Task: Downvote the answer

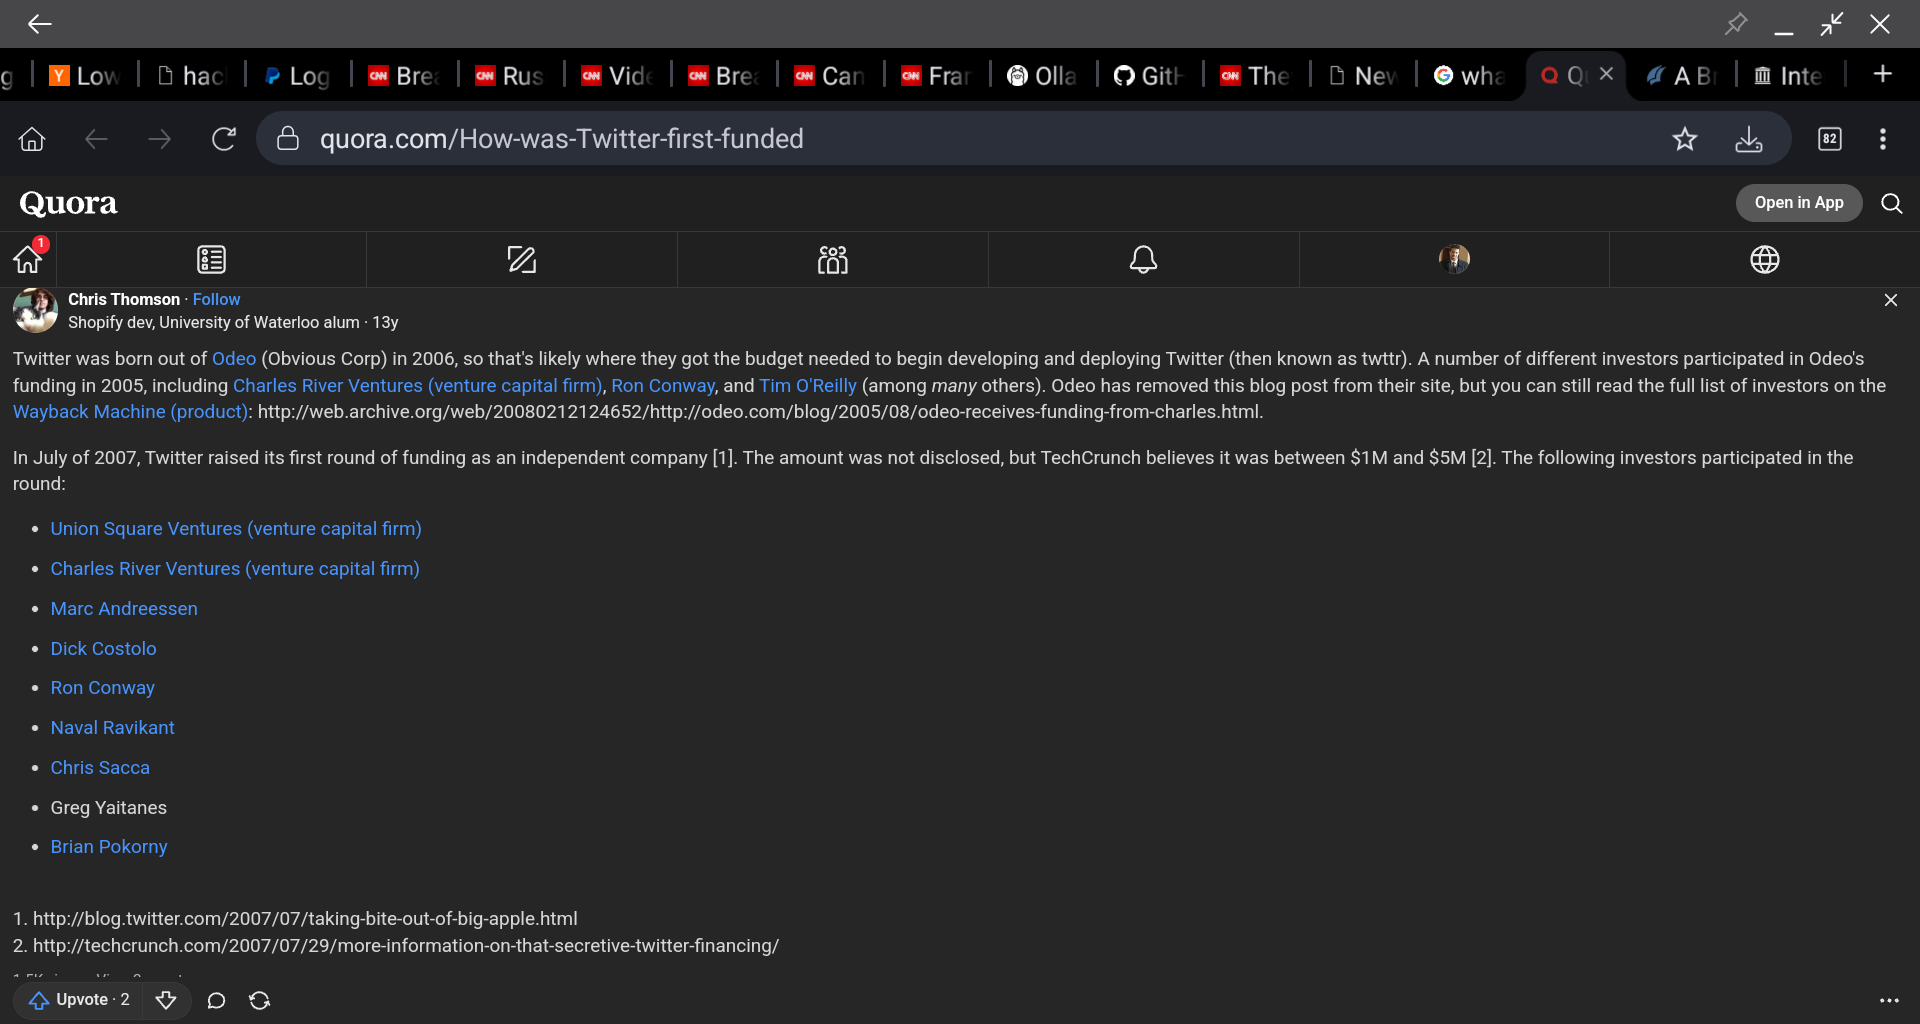Action: tap(166, 1000)
